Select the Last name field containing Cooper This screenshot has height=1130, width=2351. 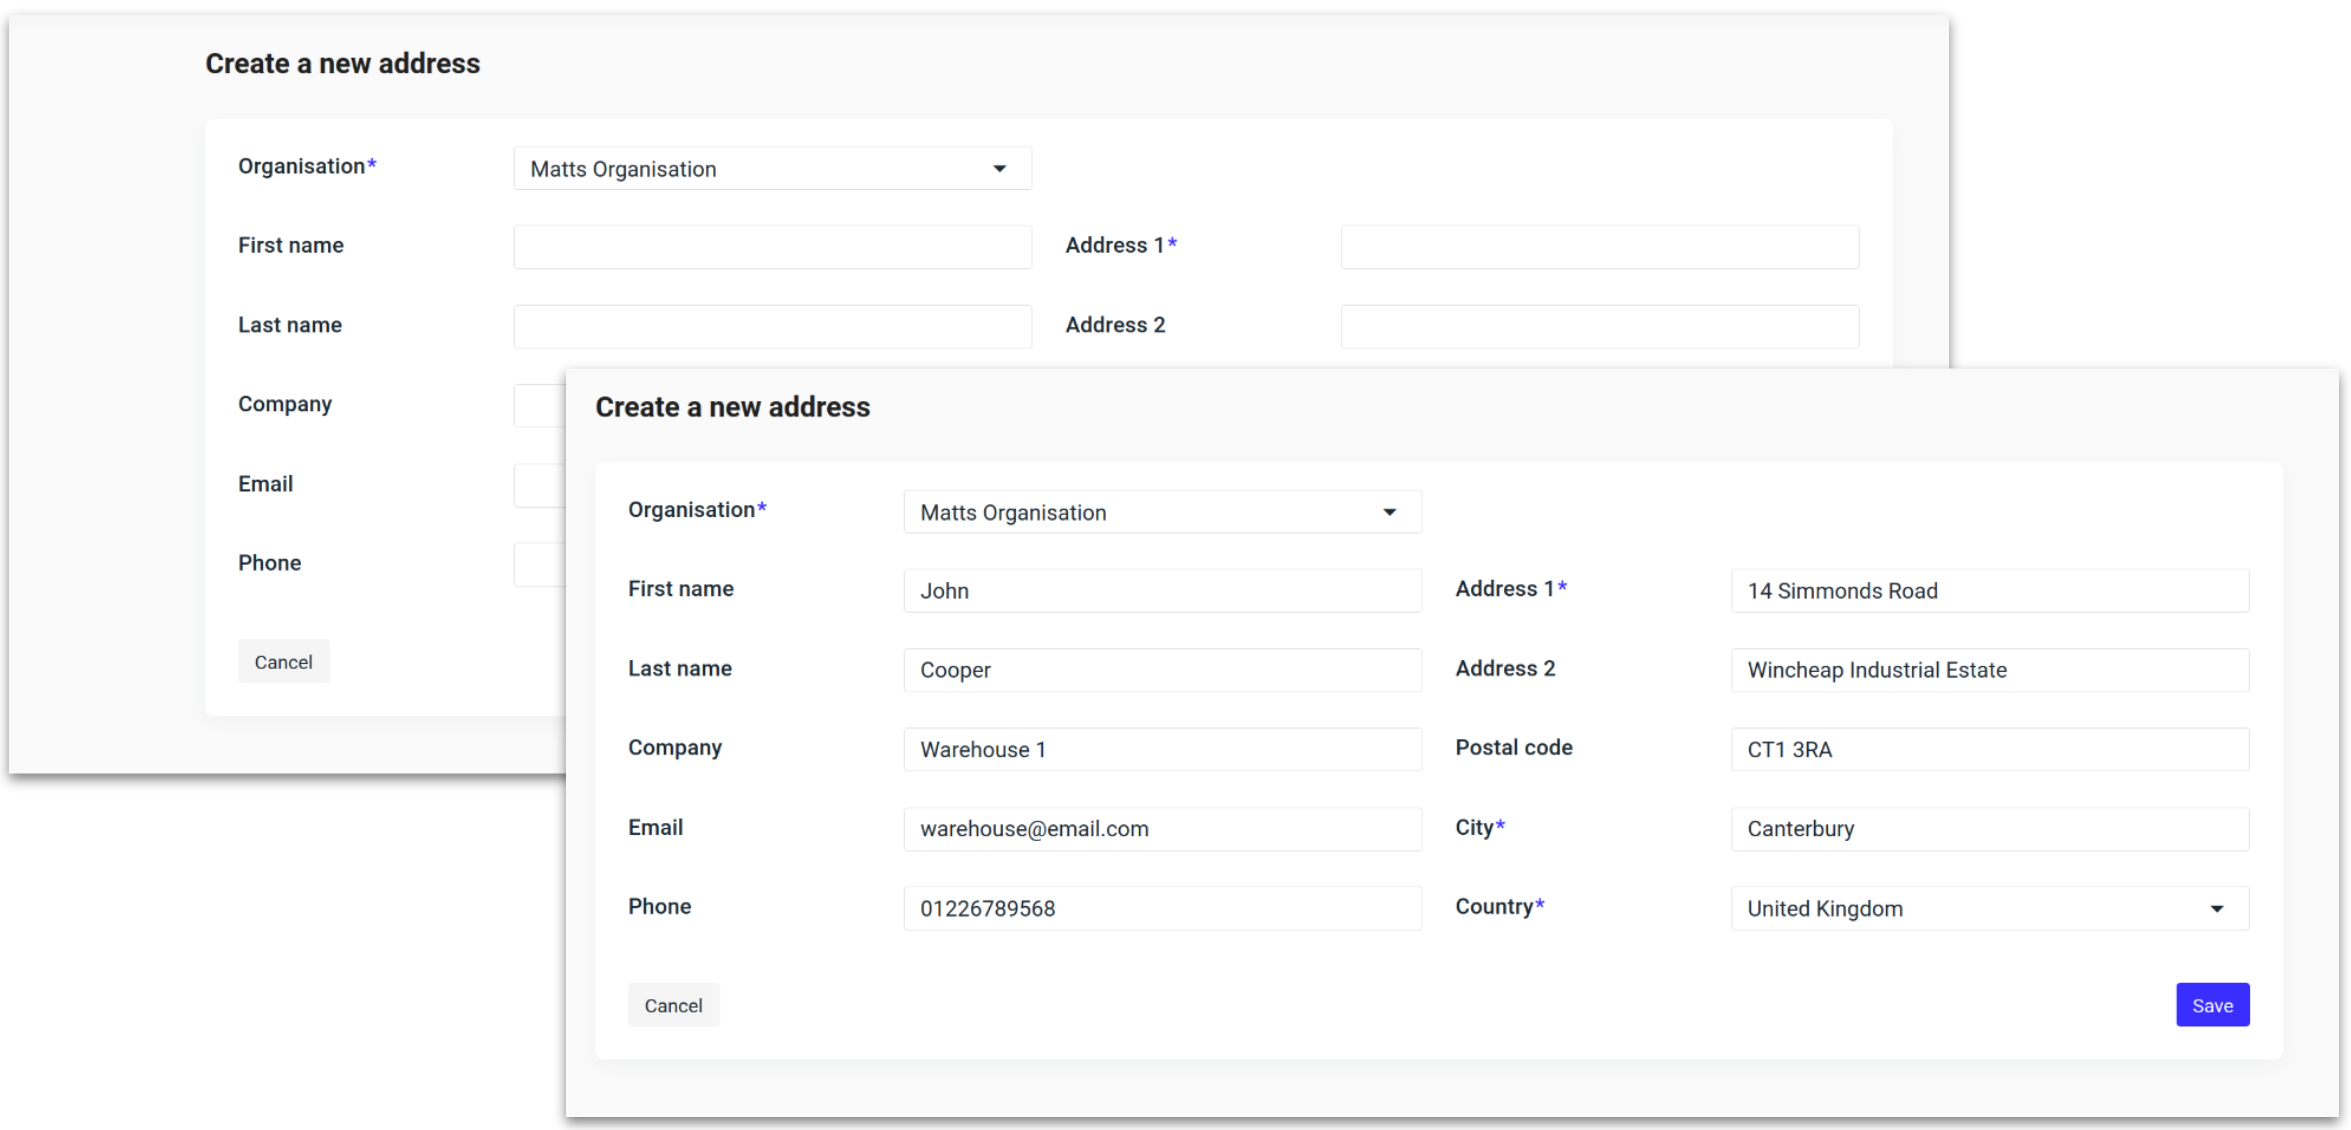point(1160,669)
